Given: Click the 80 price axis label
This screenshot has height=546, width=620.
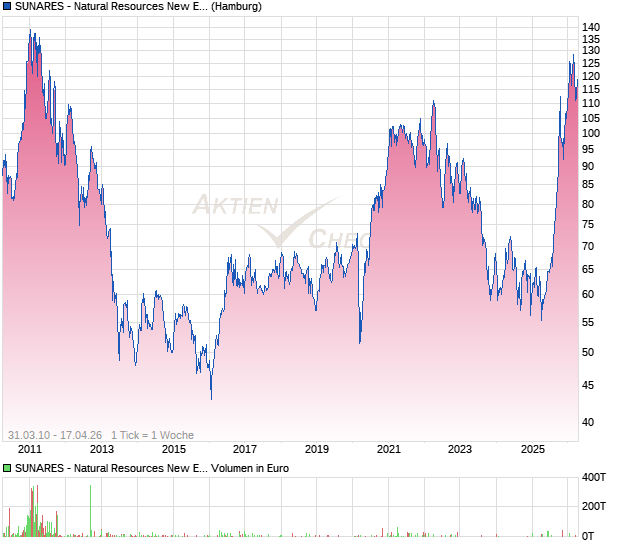Looking at the screenshot, I should point(588,204).
